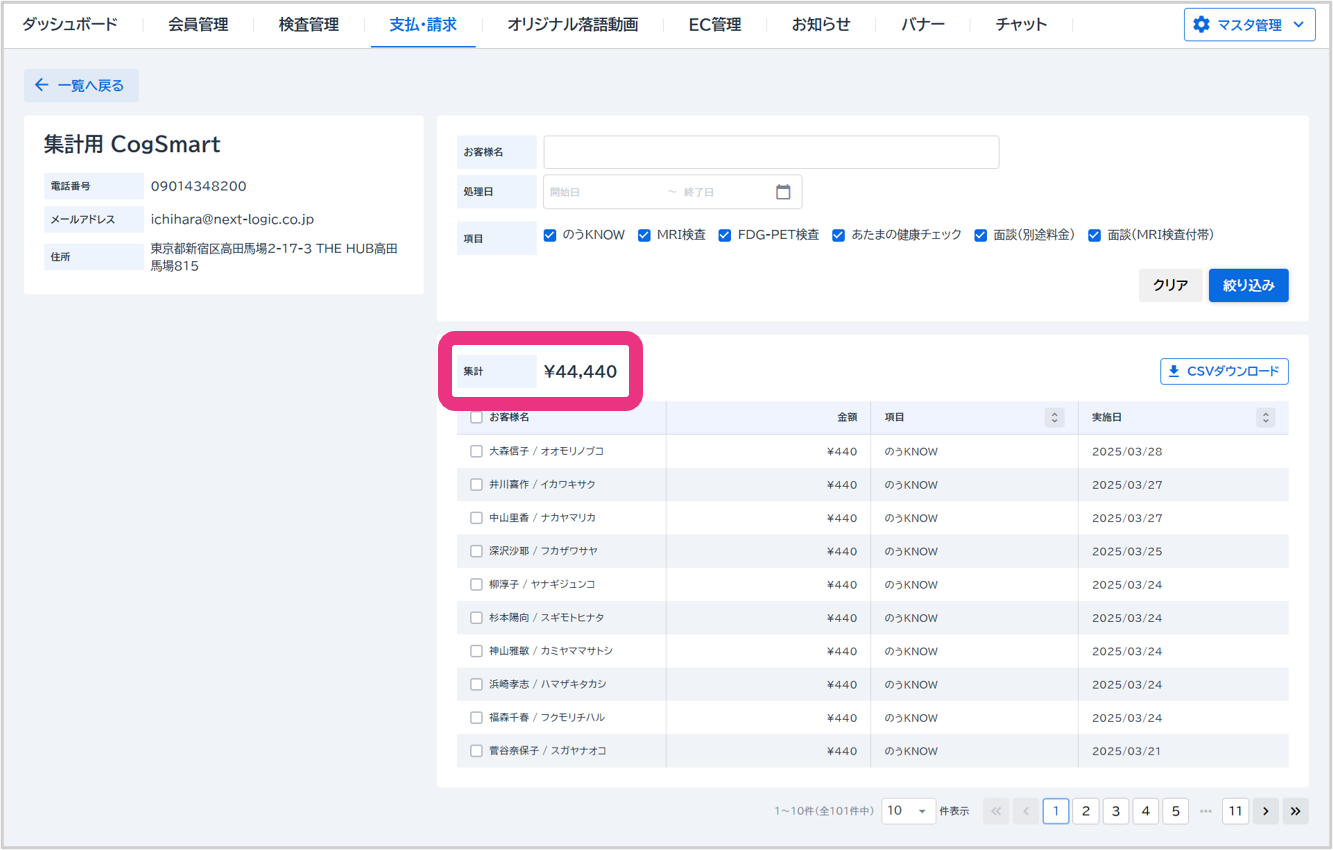This screenshot has width=1333, height=850.
Task: Expand the マスタ管理 dropdown menu
Action: pyautogui.click(x=1298, y=25)
